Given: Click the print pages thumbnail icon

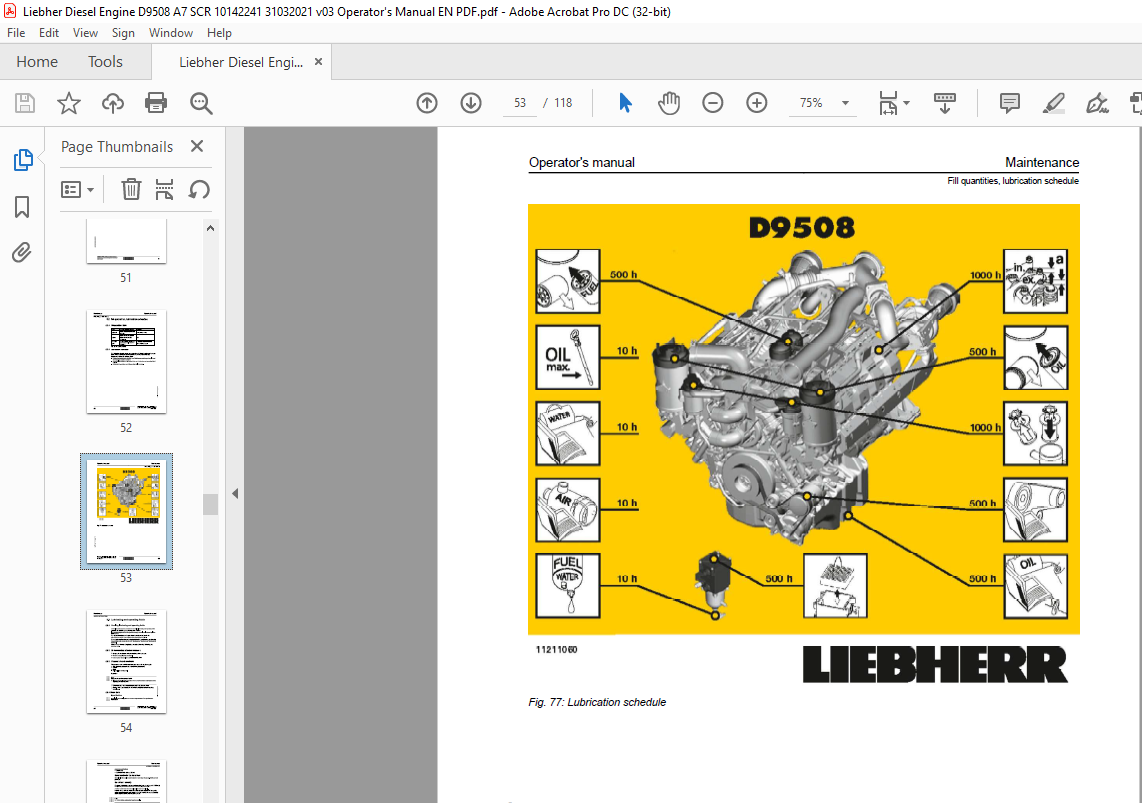Looking at the screenshot, I should click(165, 189).
